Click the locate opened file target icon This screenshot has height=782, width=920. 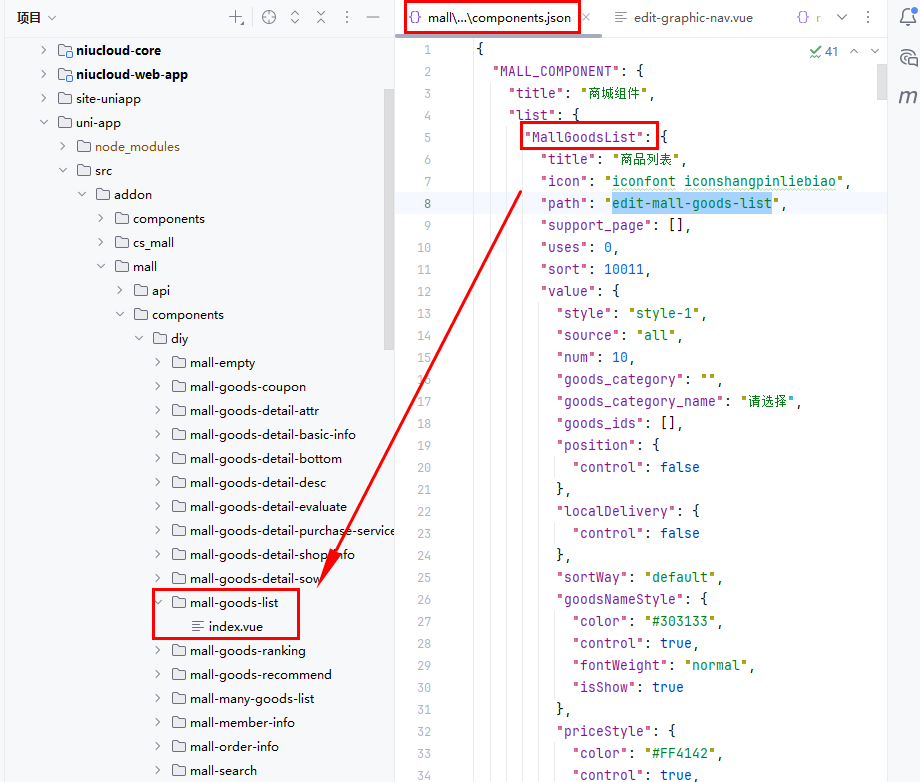point(268,17)
